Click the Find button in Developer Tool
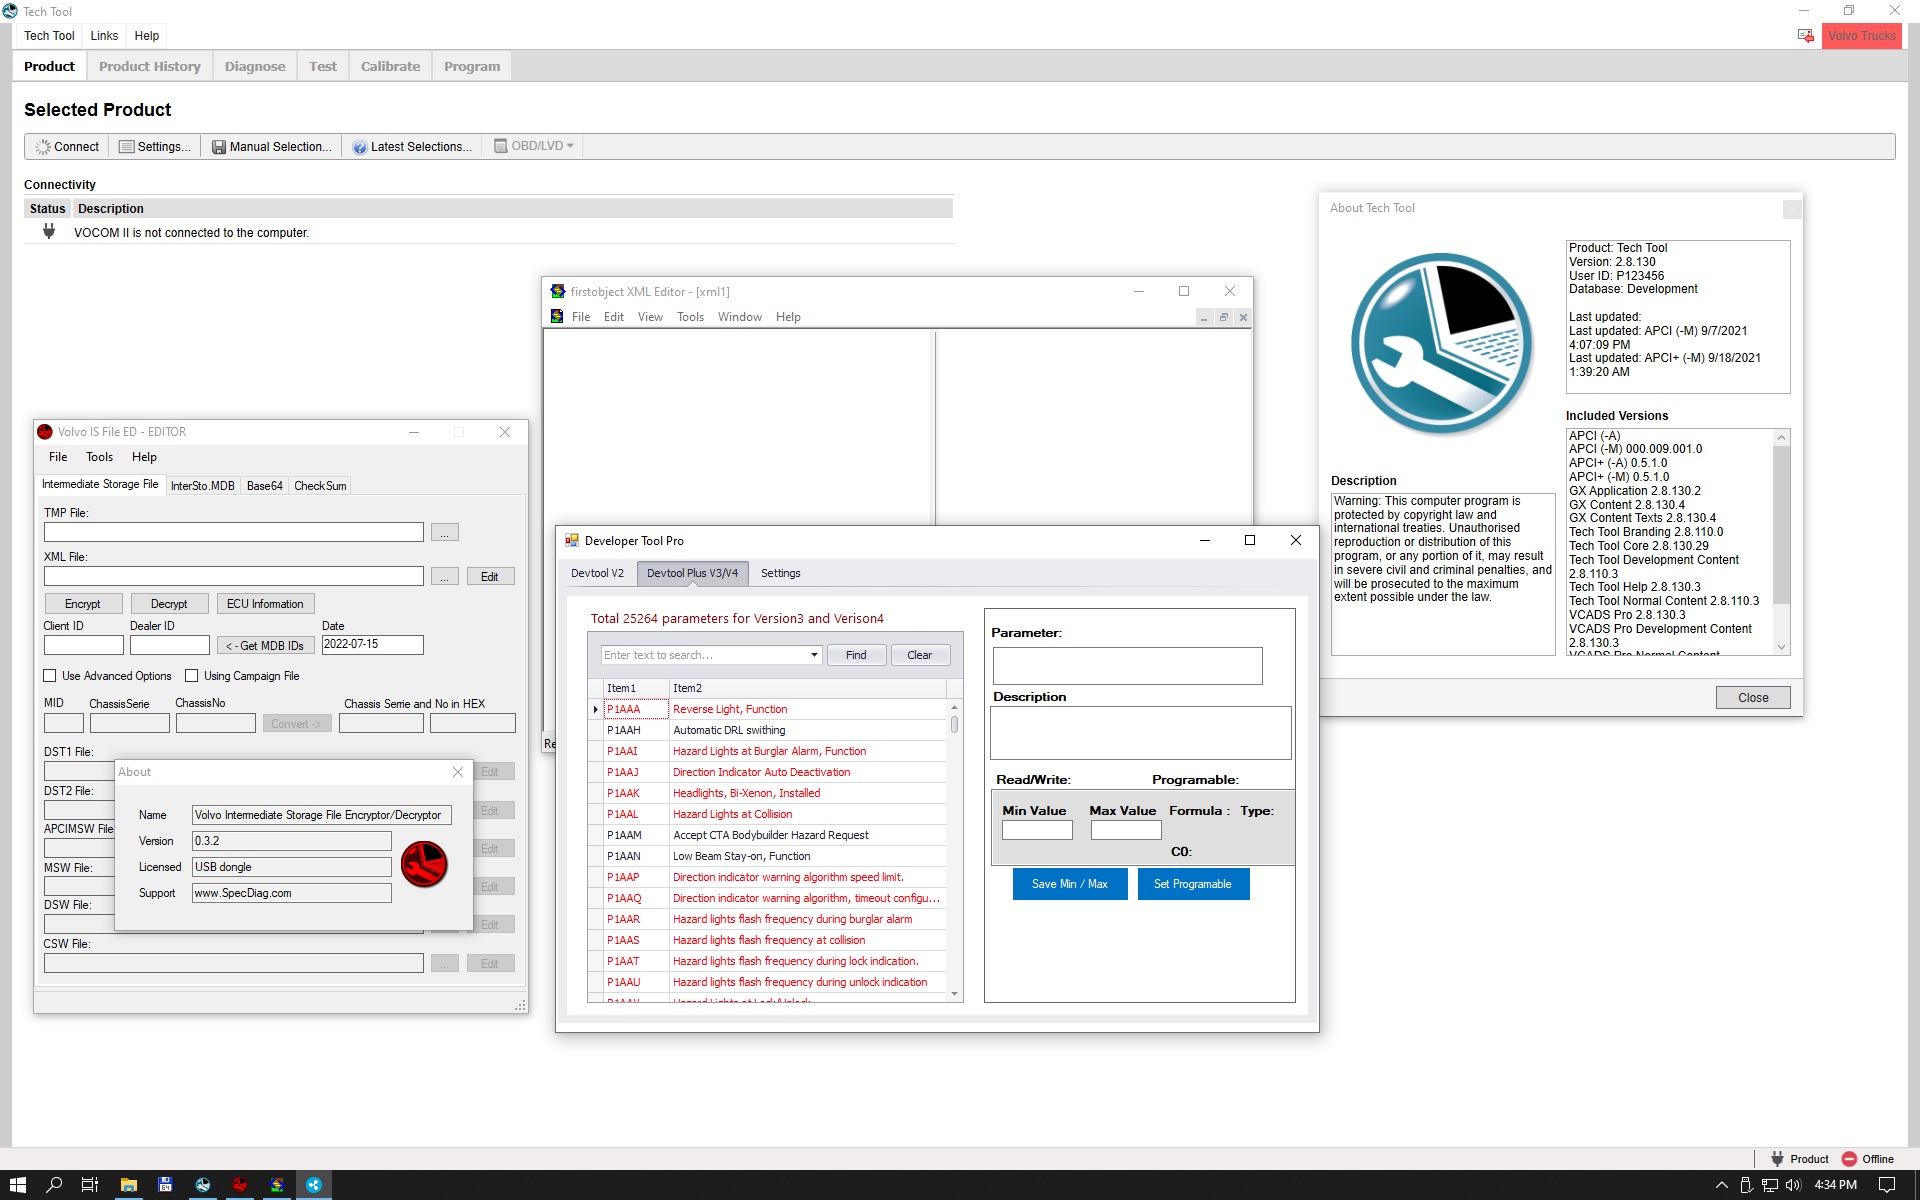The width and height of the screenshot is (1920, 1200). click(856, 655)
